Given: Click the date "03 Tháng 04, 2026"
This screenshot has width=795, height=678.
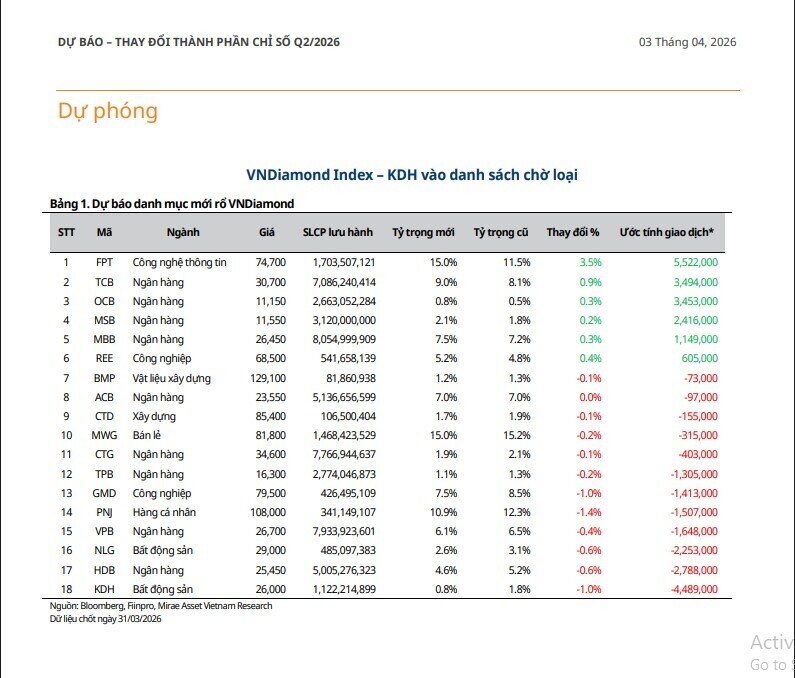Looking at the screenshot, I should pos(687,42).
